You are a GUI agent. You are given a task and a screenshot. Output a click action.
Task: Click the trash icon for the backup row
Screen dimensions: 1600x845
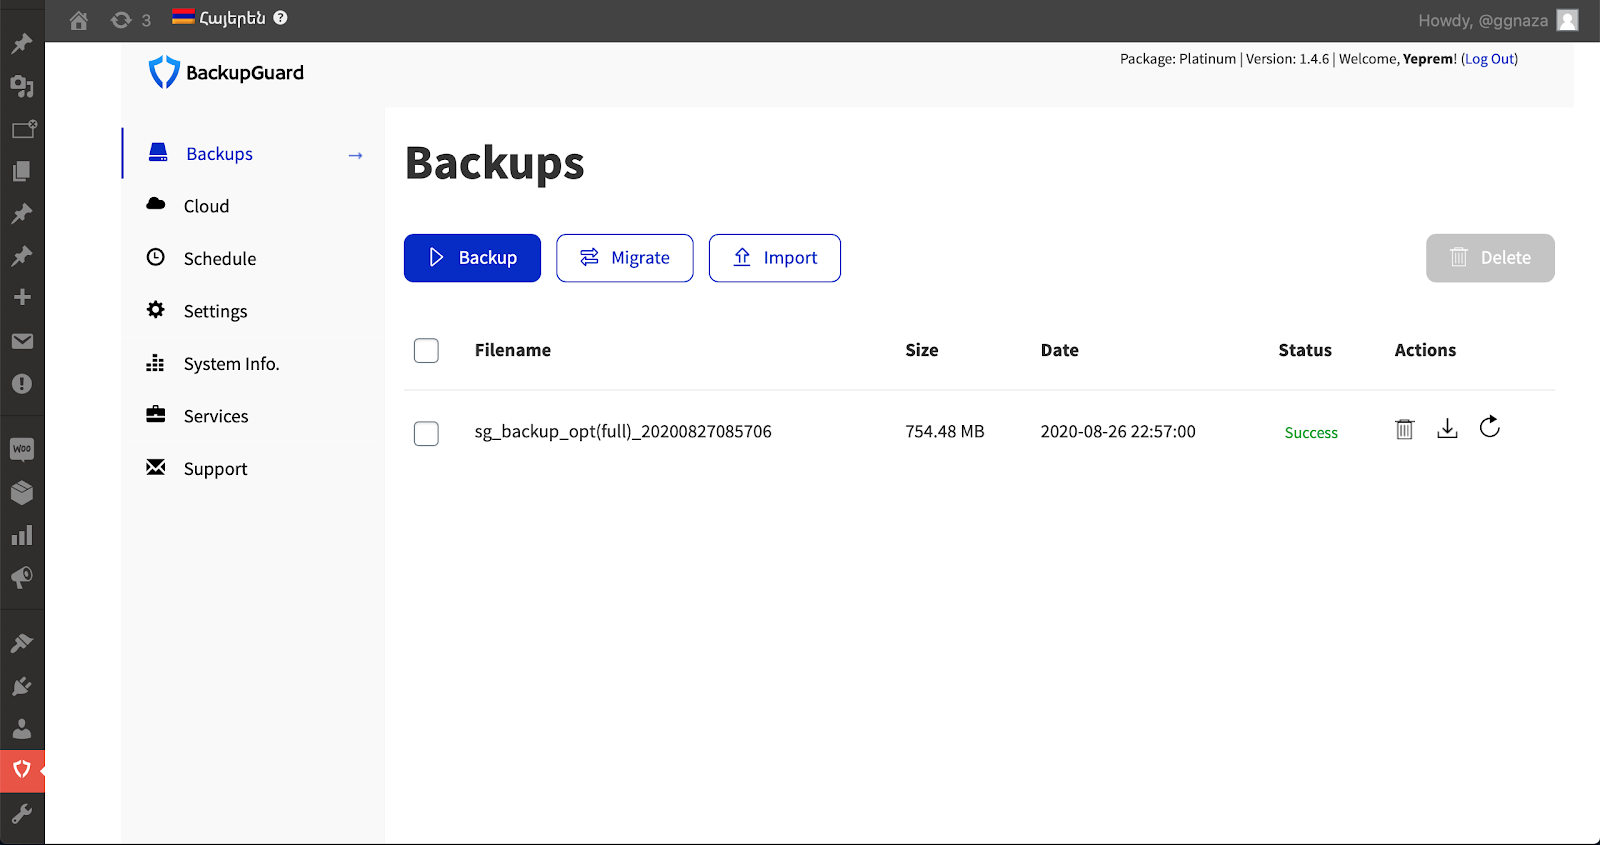(x=1404, y=429)
